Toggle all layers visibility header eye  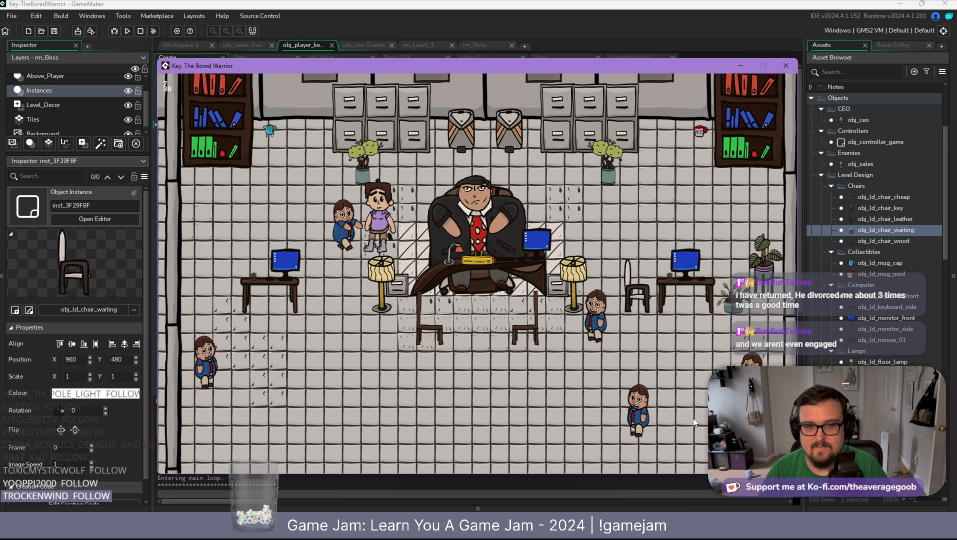coord(135,68)
